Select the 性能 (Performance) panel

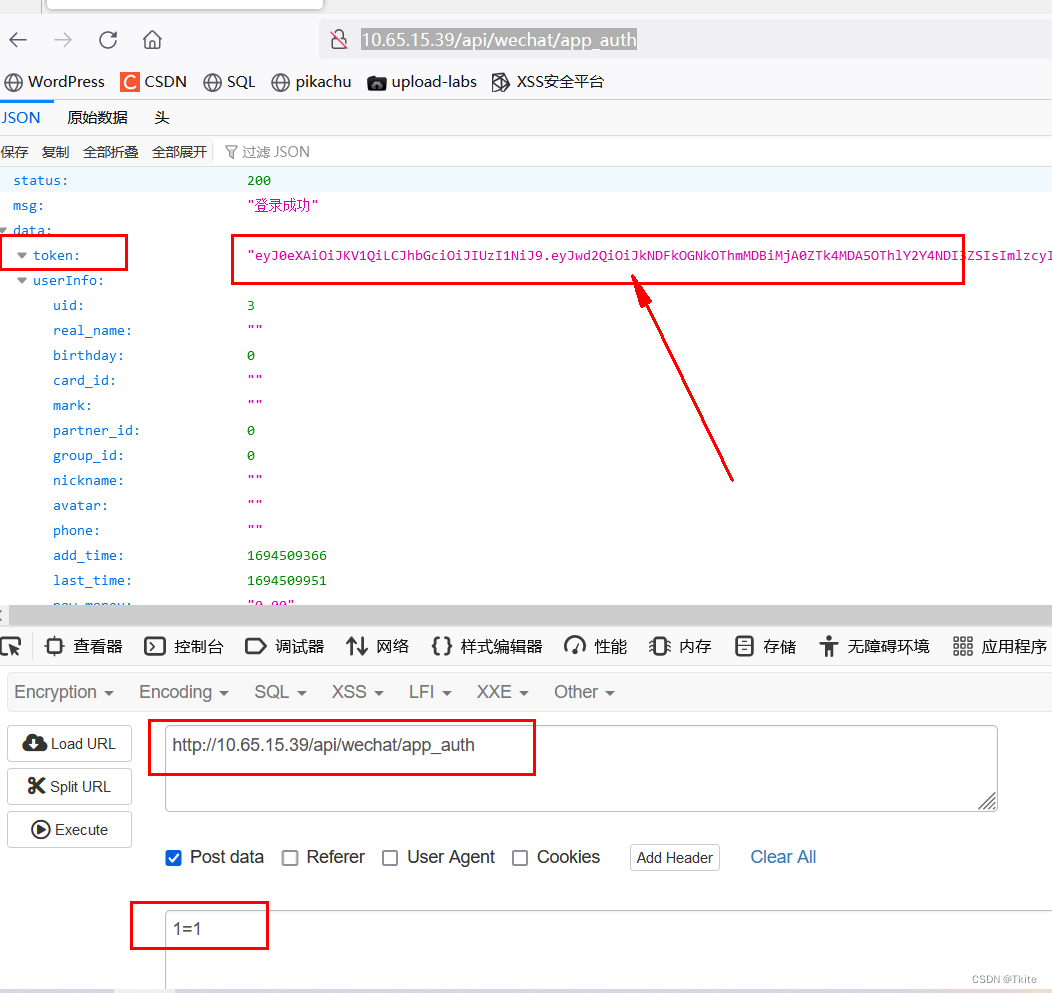point(608,646)
